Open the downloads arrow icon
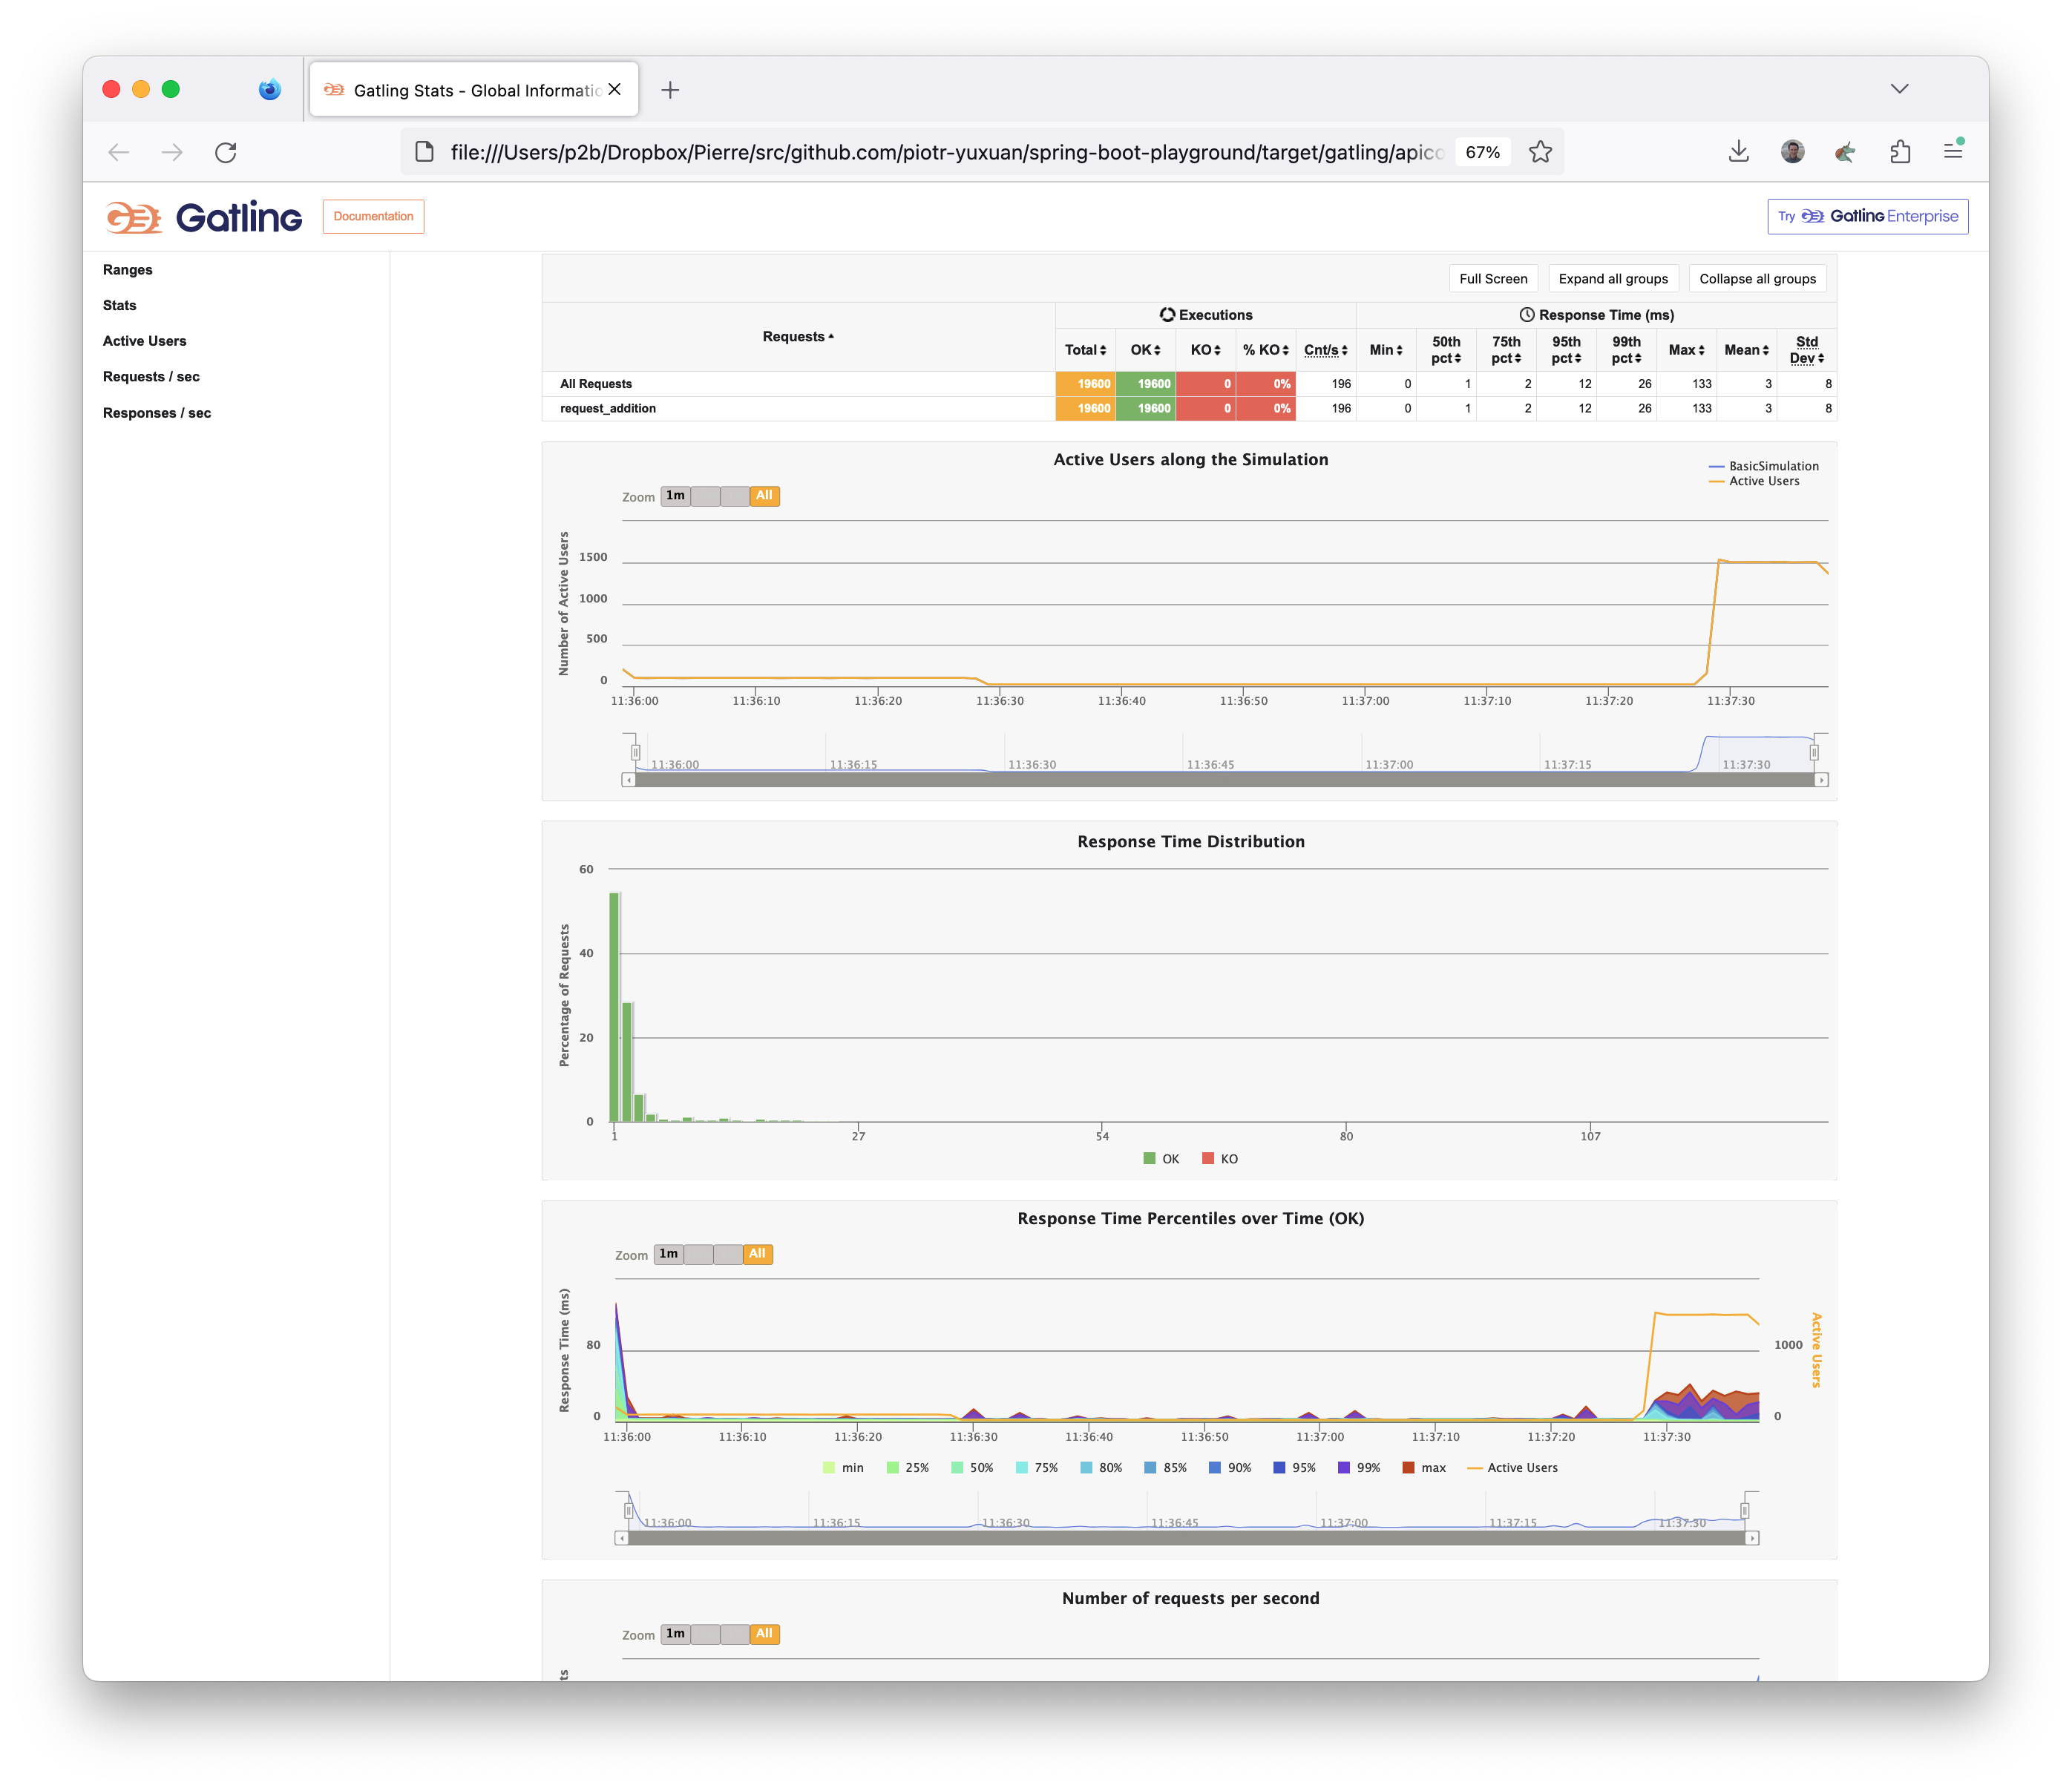This screenshot has height=1791, width=2072. 1739,152
